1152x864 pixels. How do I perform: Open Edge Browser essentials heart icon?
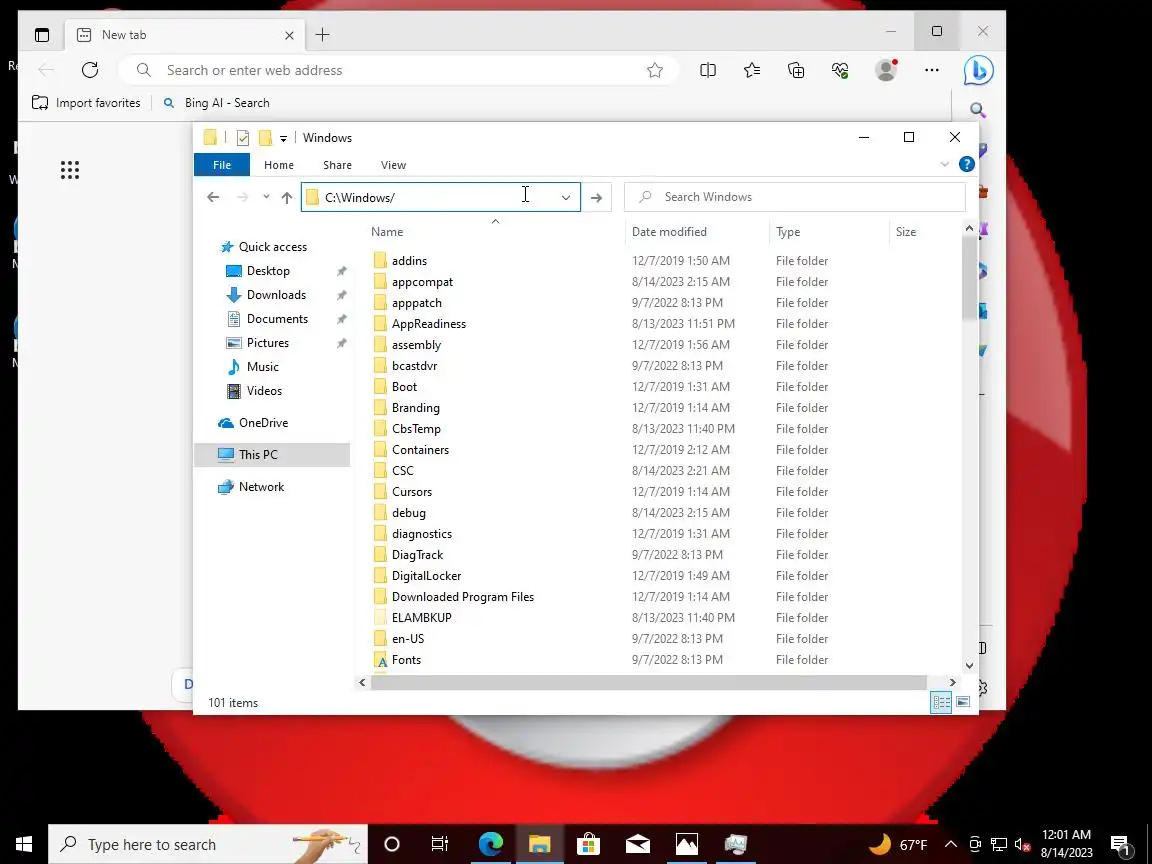840,71
